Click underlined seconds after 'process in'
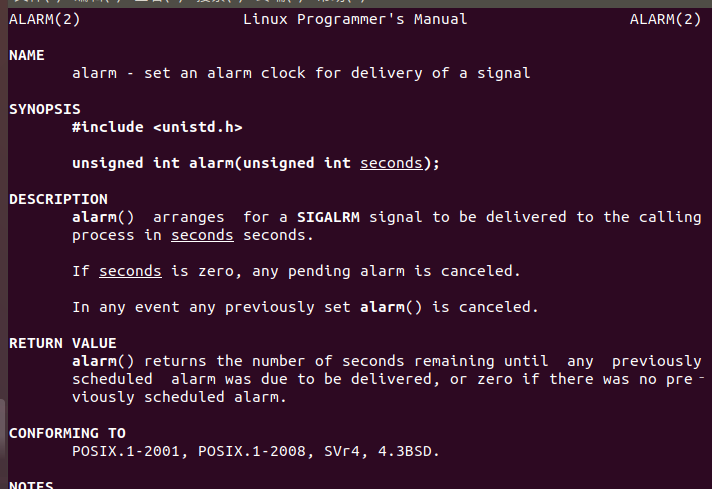 [x=202, y=235]
